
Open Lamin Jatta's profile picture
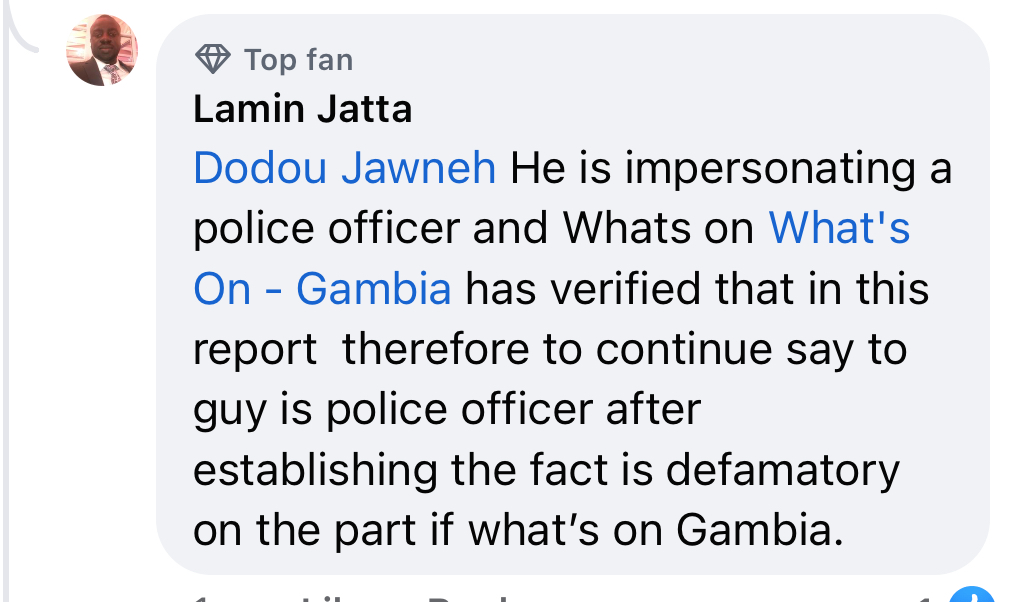[102, 50]
